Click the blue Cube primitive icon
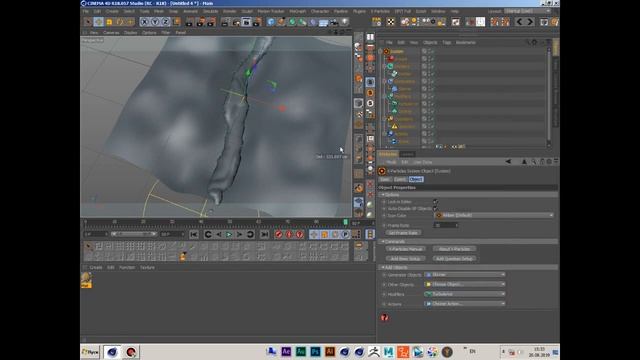640x360 pixels. (x=271, y=22)
